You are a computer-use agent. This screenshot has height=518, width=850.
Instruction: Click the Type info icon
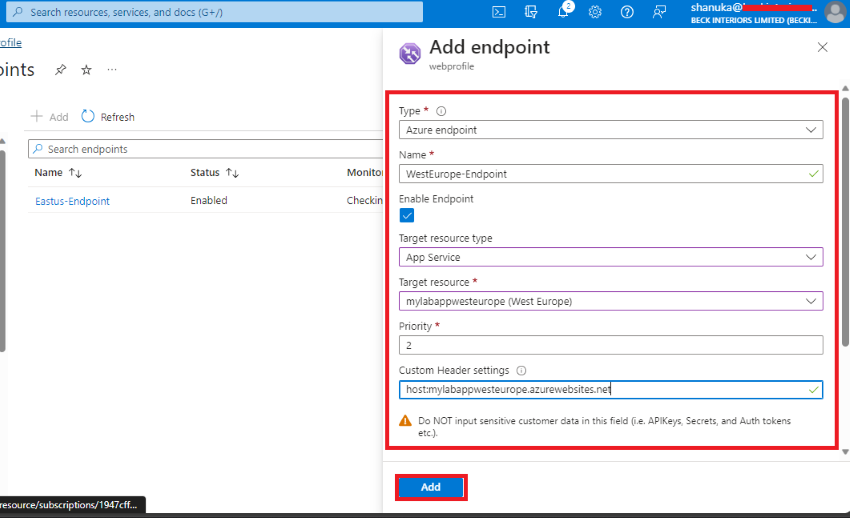click(x=441, y=111)
